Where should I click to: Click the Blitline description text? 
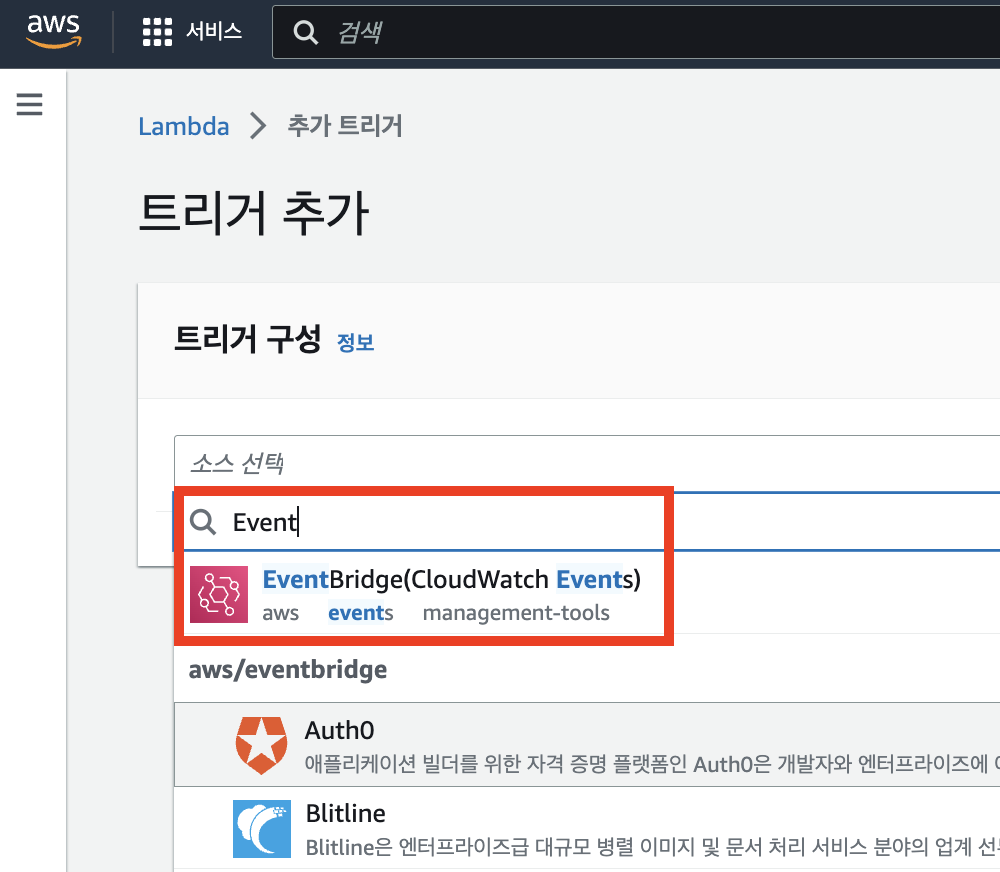tap(652, 847)
